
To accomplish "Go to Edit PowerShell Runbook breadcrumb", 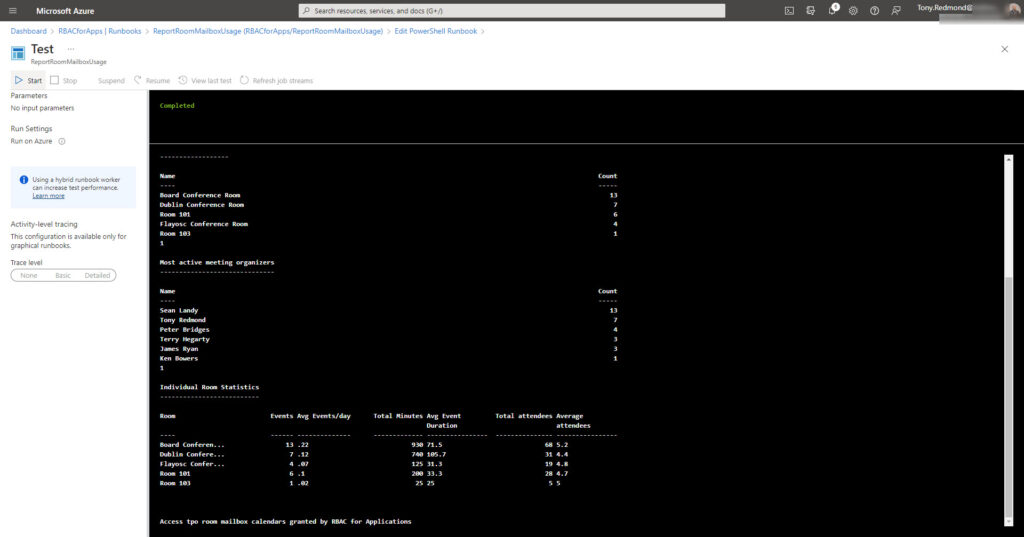I will point(436,31).
